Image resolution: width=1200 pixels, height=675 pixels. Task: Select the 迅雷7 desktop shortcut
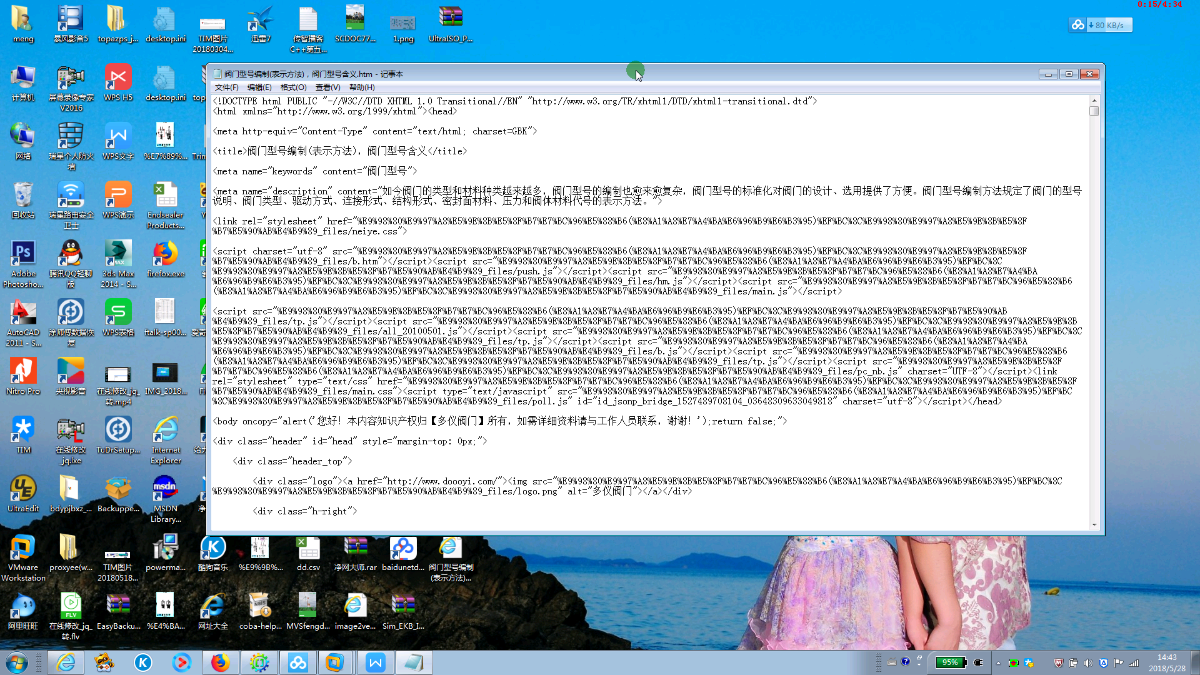pyautogui.click(x=260, y=25)
